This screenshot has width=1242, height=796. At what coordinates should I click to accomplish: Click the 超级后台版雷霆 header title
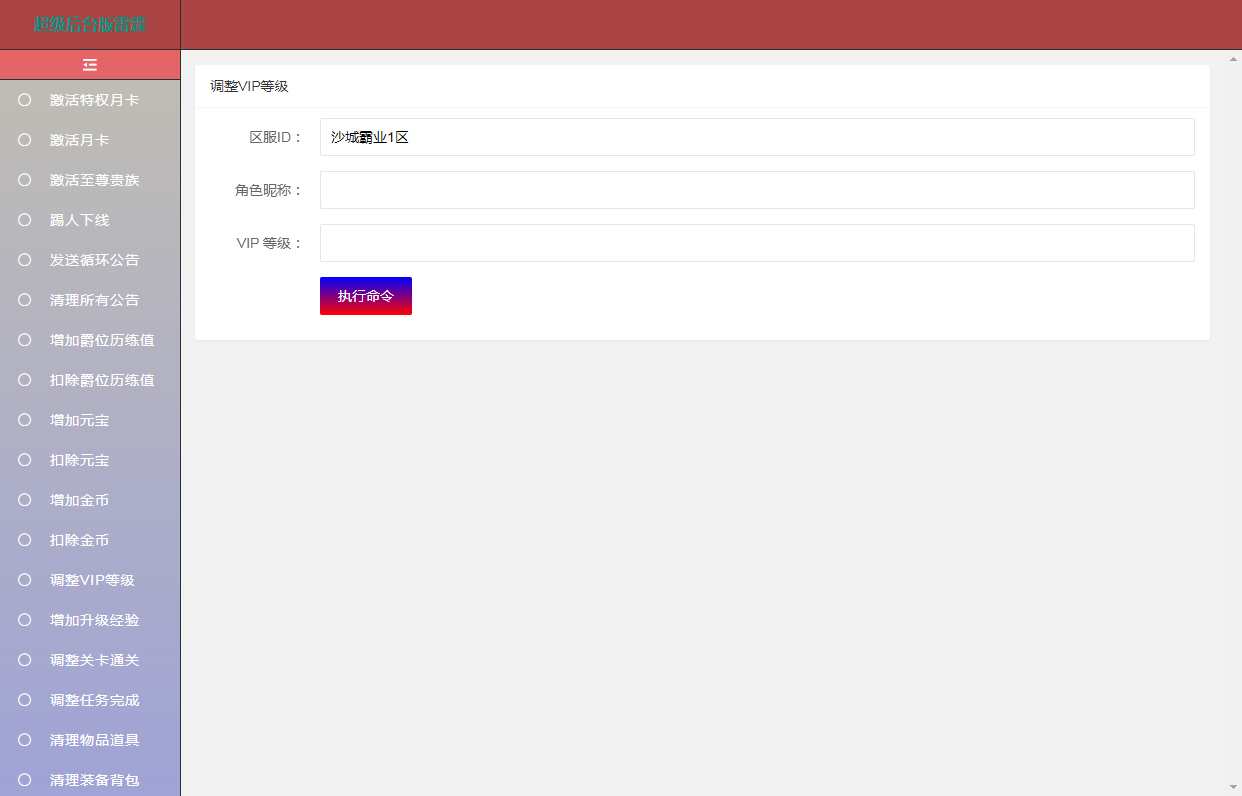tap(89, 23)
